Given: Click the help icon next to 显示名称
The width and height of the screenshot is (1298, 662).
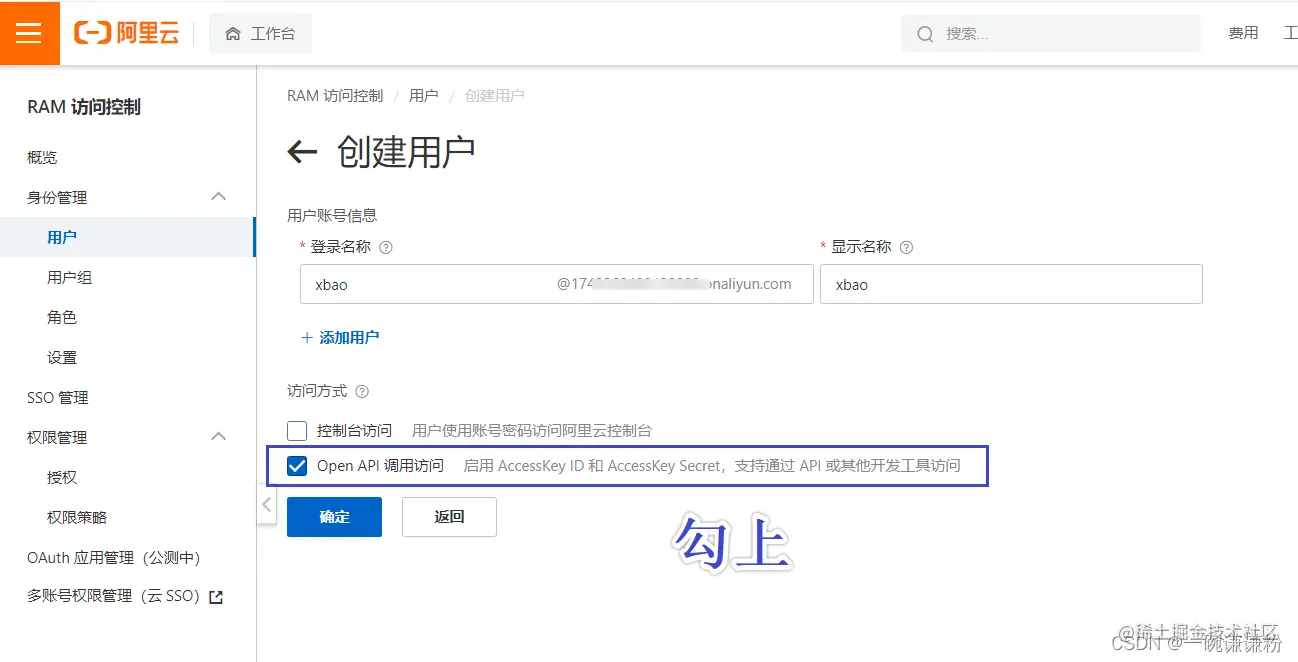Looking at the screenshot, I should click(907, 247).
